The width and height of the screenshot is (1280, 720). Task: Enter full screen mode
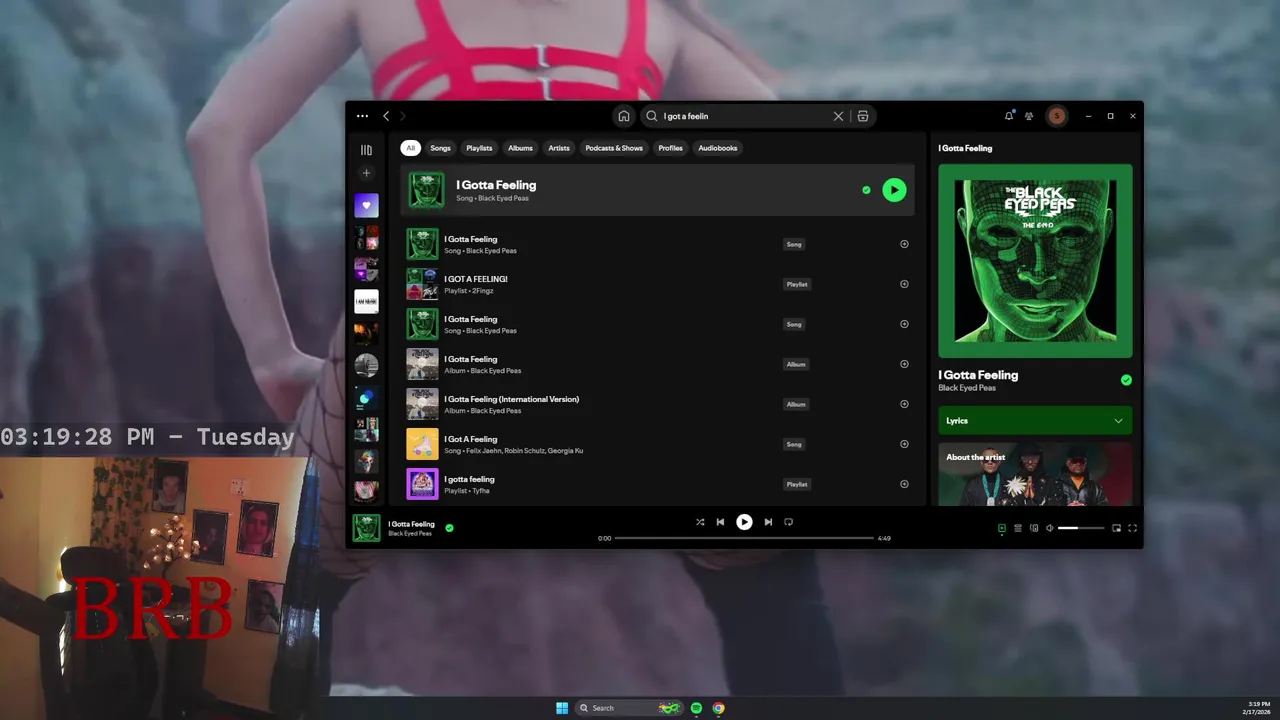(x=1132, y=528)
